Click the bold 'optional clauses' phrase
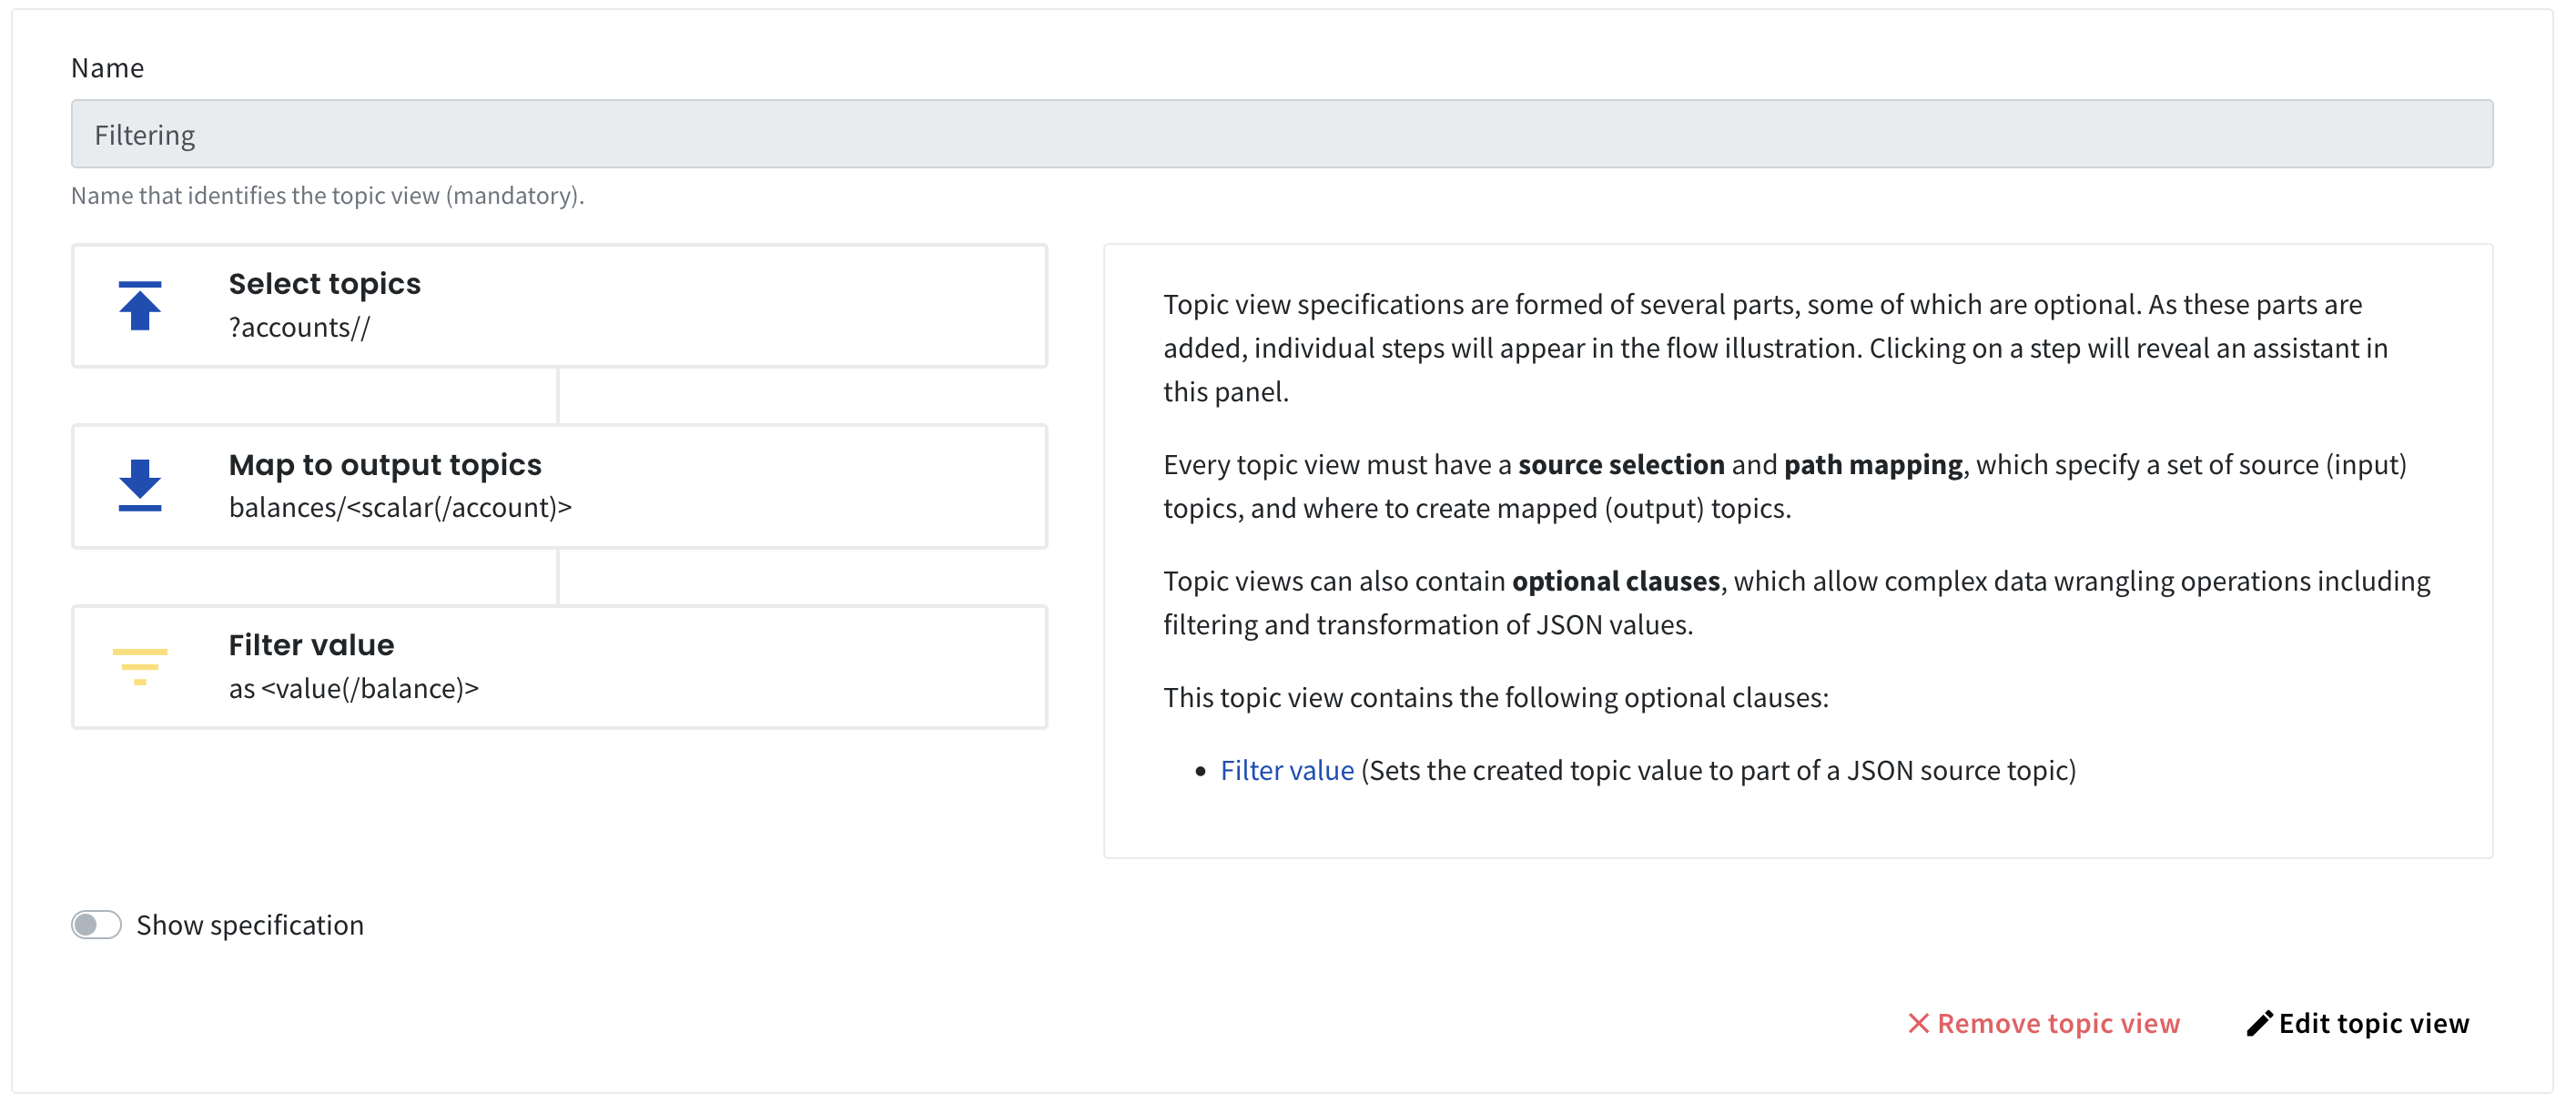2576x1103 pixels. point(1615,581)
